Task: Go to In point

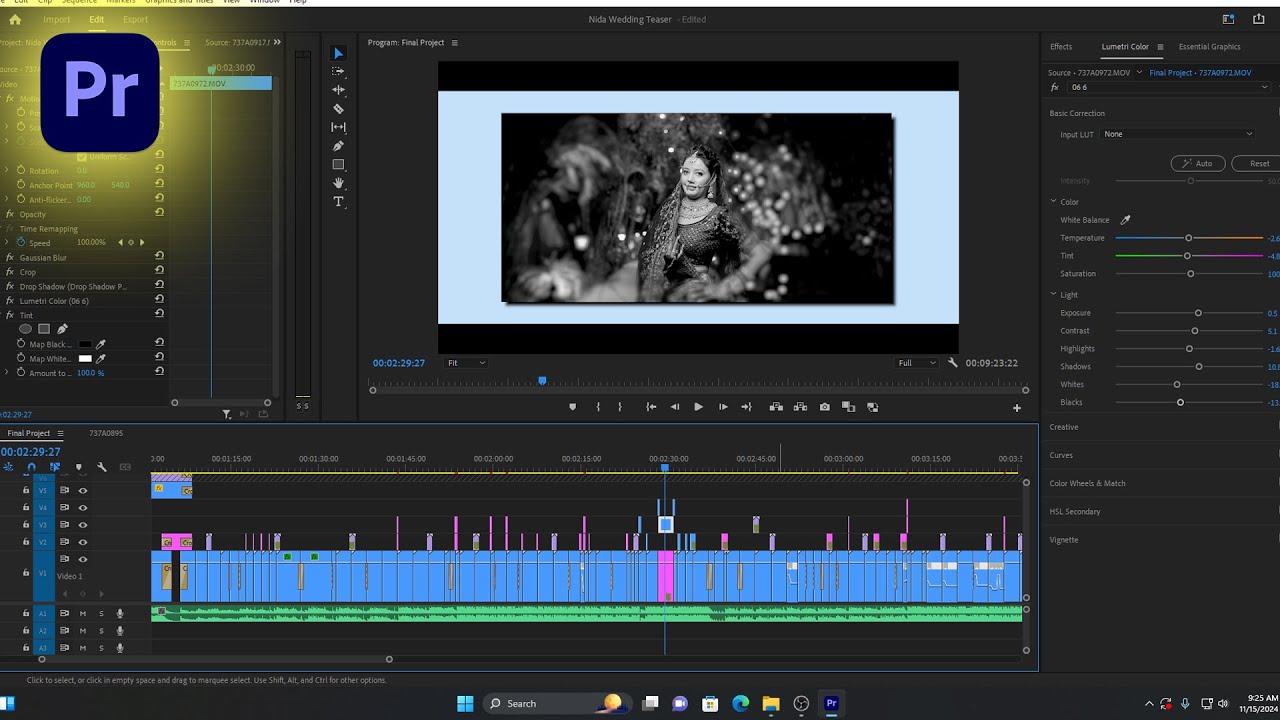Action: [x=651, y=407]
